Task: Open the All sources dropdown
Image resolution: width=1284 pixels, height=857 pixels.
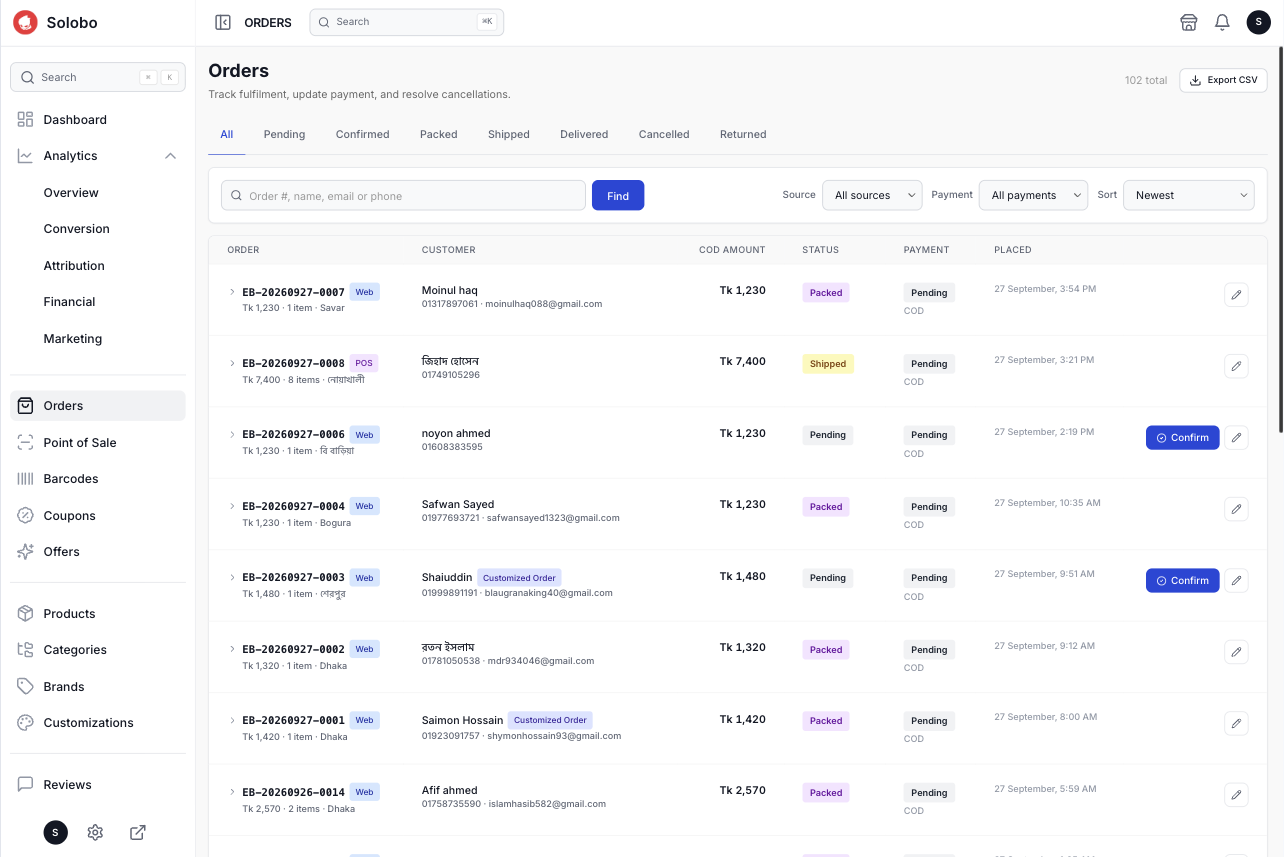Action: (872, 195)
